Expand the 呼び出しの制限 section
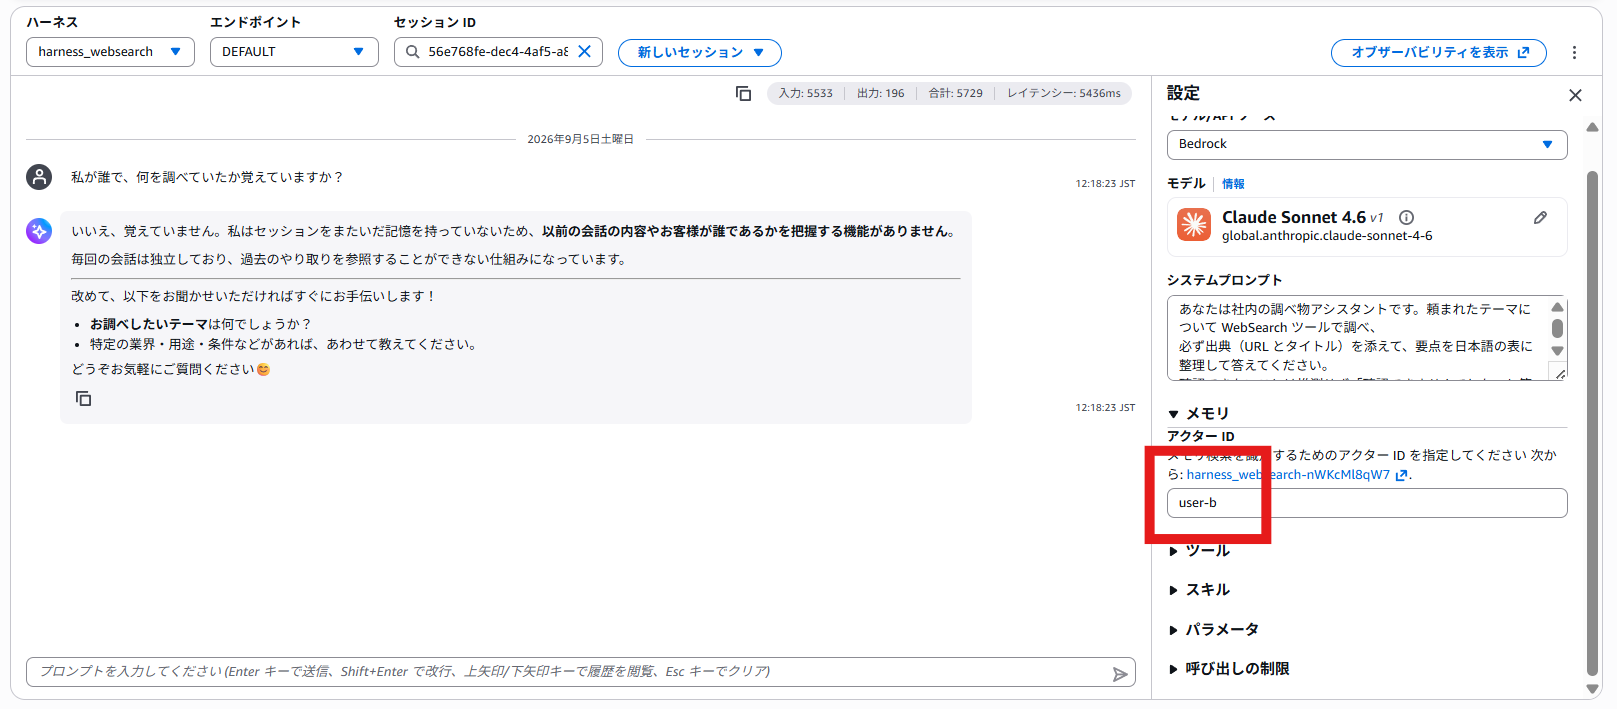Screen dimensions: 1617x709 (x=1229, y=669)
